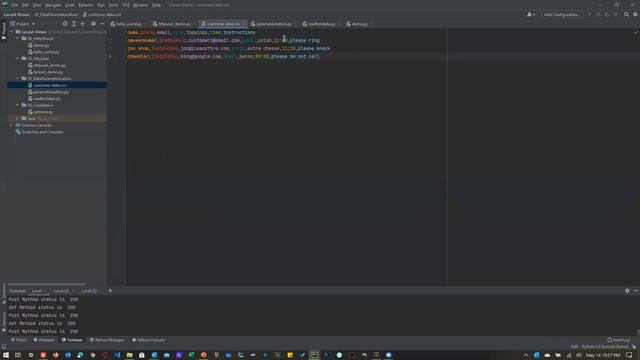This screenshot has width=640, height=360.
Task: Click the taskbar date and time
Action: [x=603, y=355]
